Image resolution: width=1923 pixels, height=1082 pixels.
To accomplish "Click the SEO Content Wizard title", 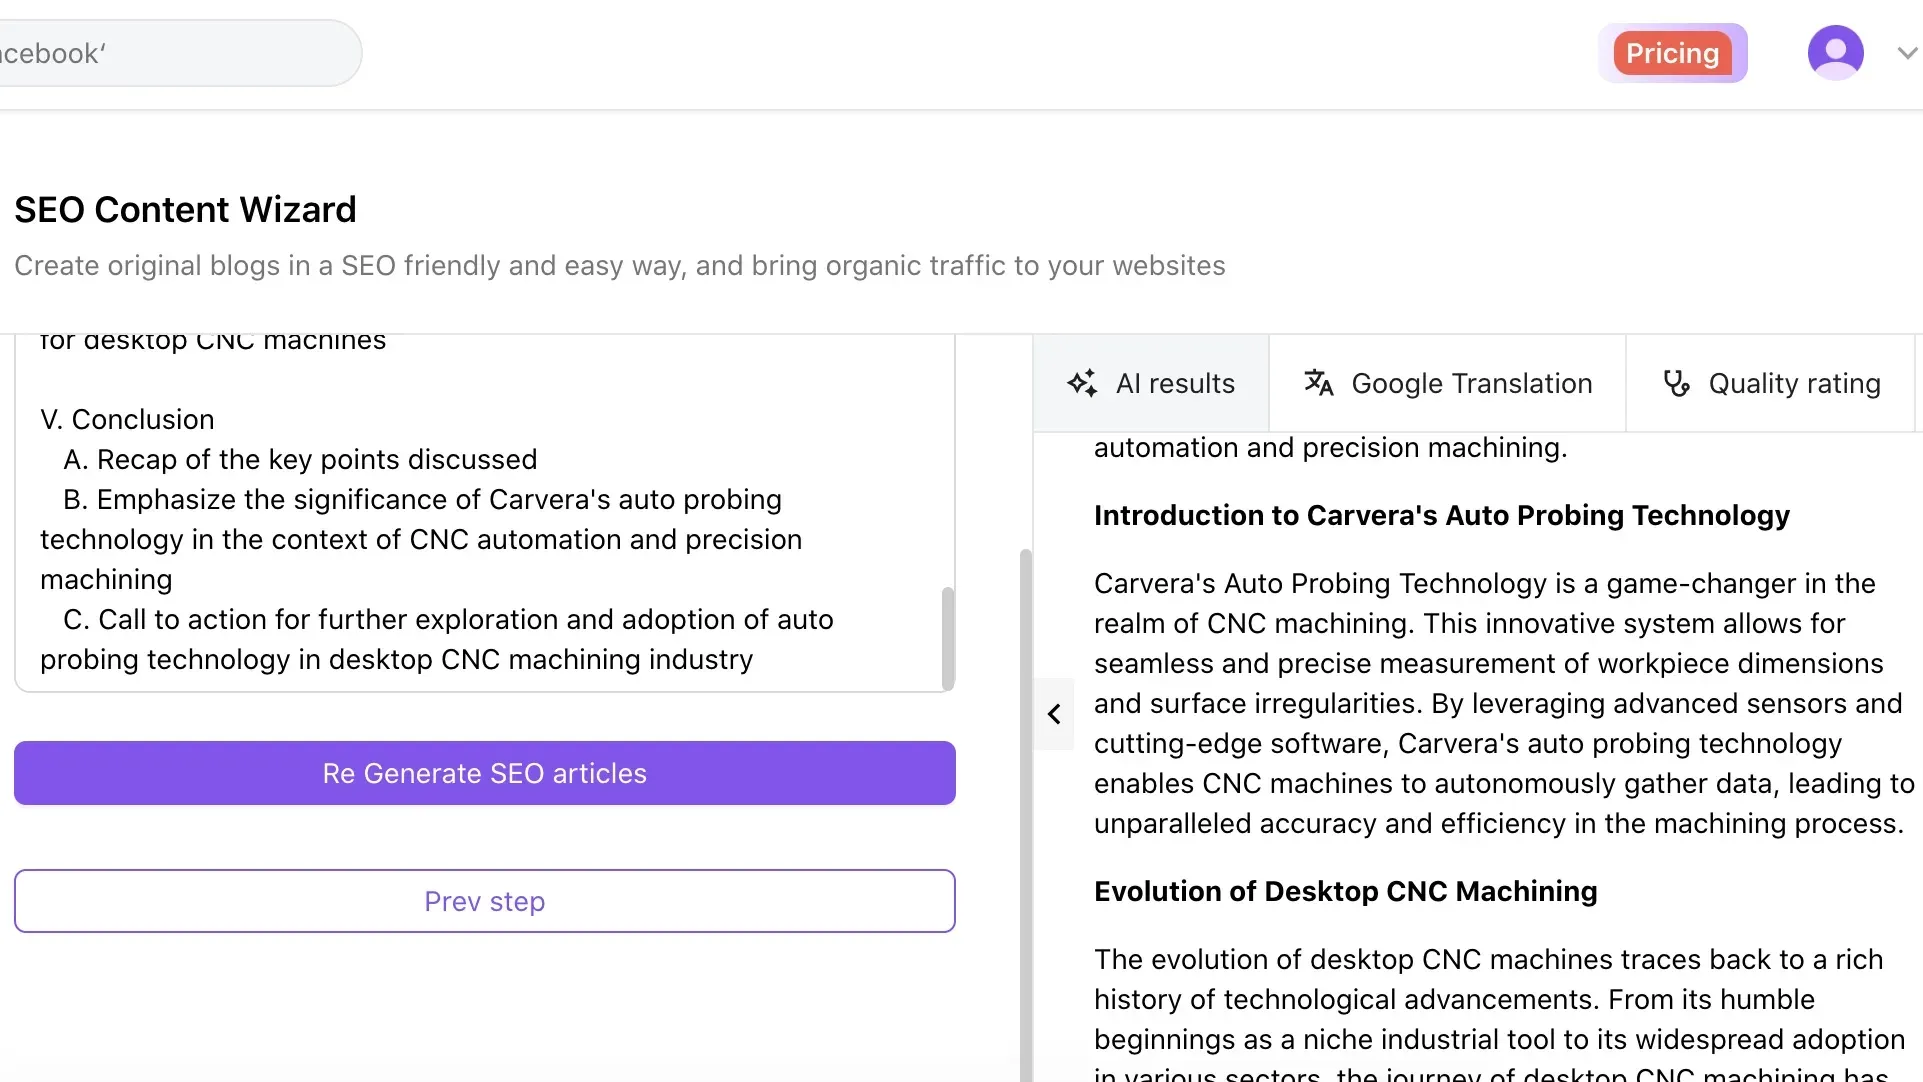I will (x=185, y=210).
